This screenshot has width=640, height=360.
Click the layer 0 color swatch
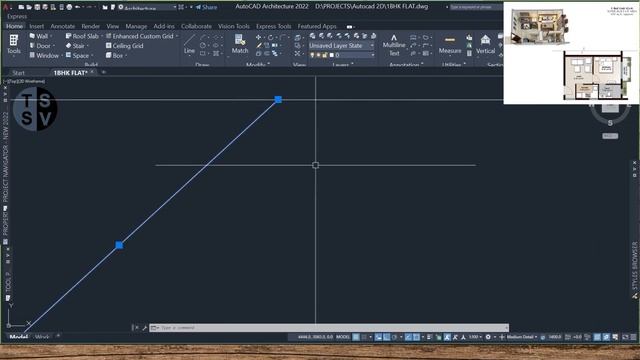pos(331,55)
